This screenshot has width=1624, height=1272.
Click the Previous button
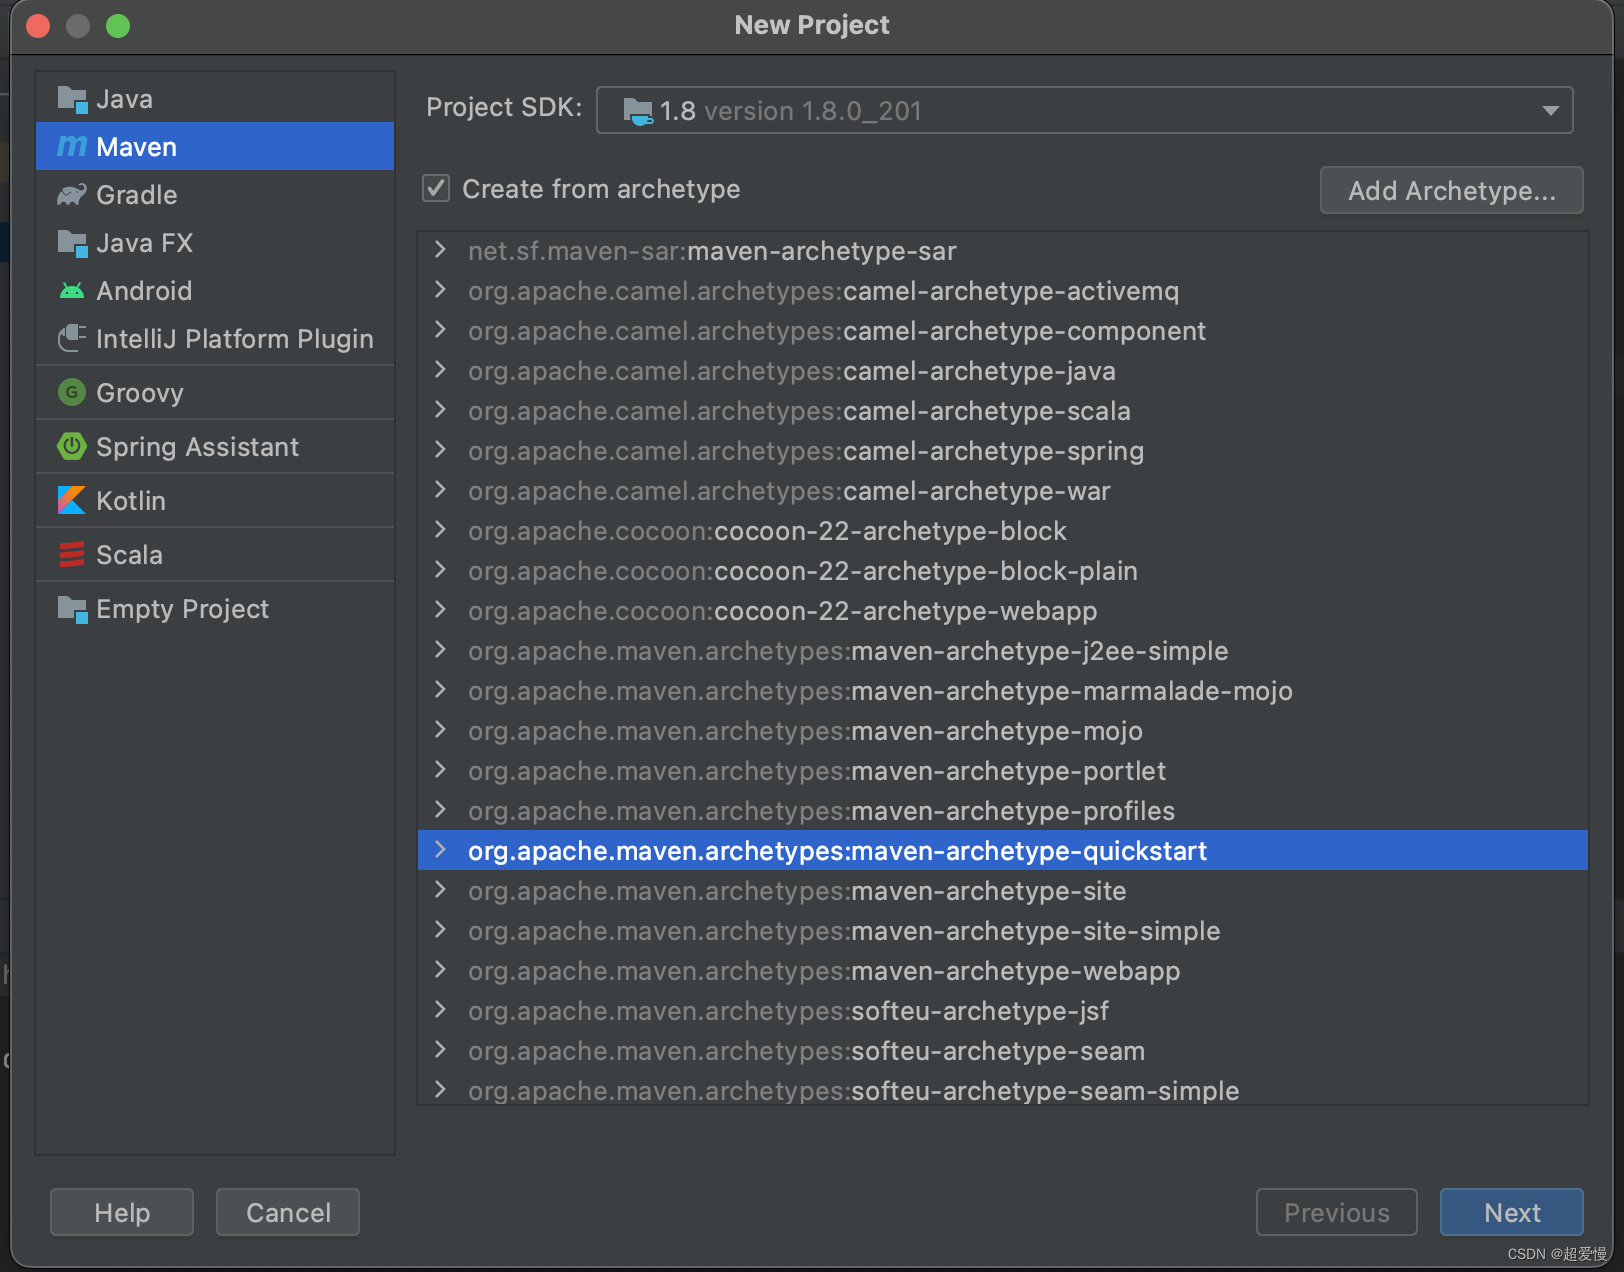click(1336, 1212)
